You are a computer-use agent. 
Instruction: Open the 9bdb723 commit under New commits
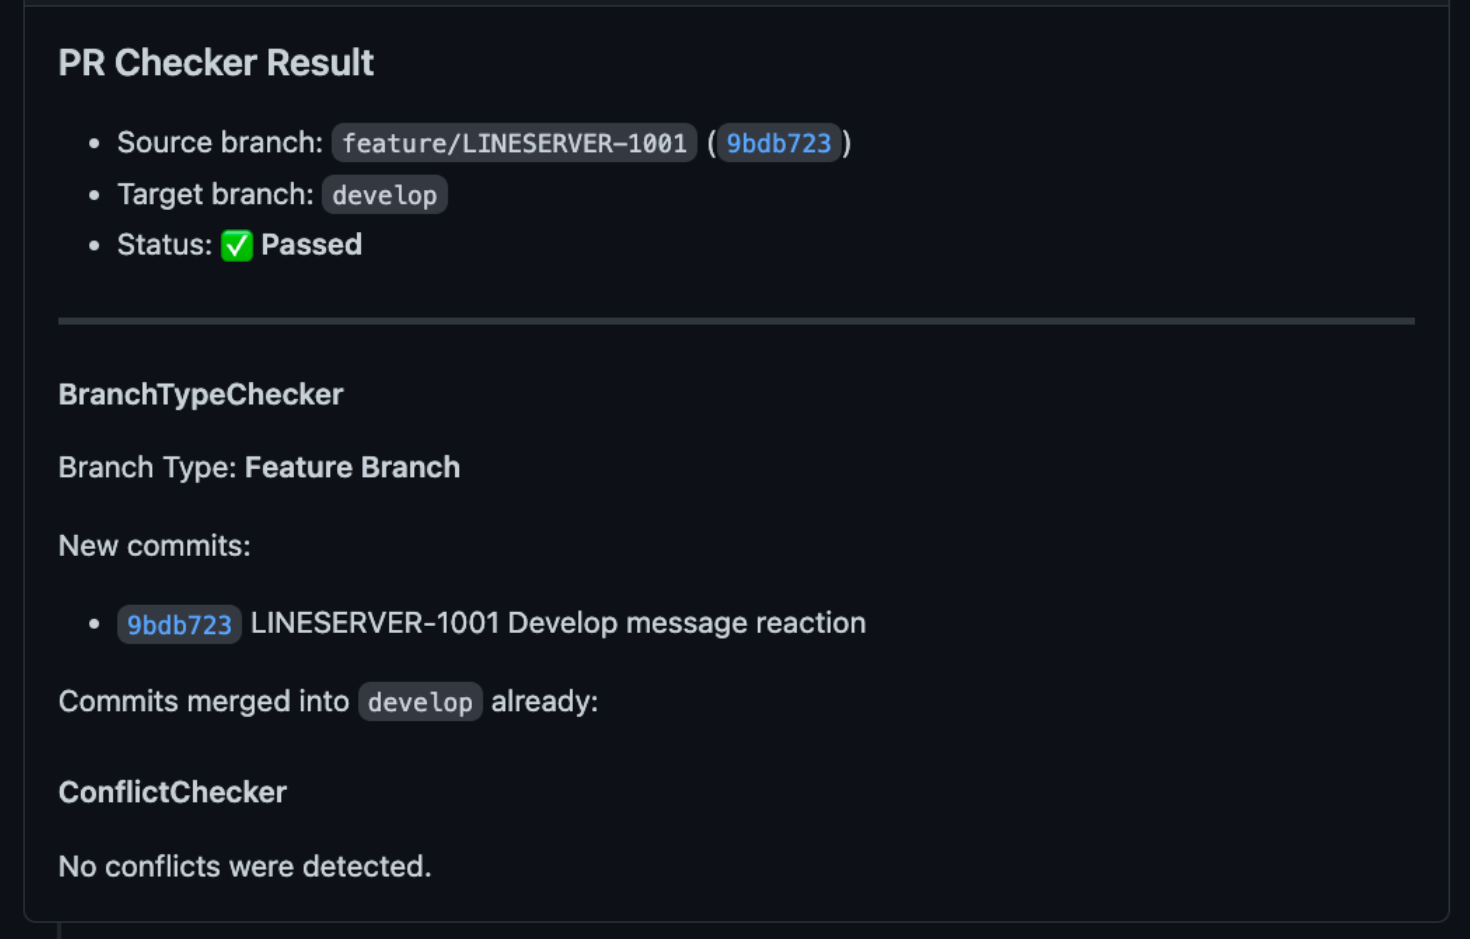click(x=179, y=624)
